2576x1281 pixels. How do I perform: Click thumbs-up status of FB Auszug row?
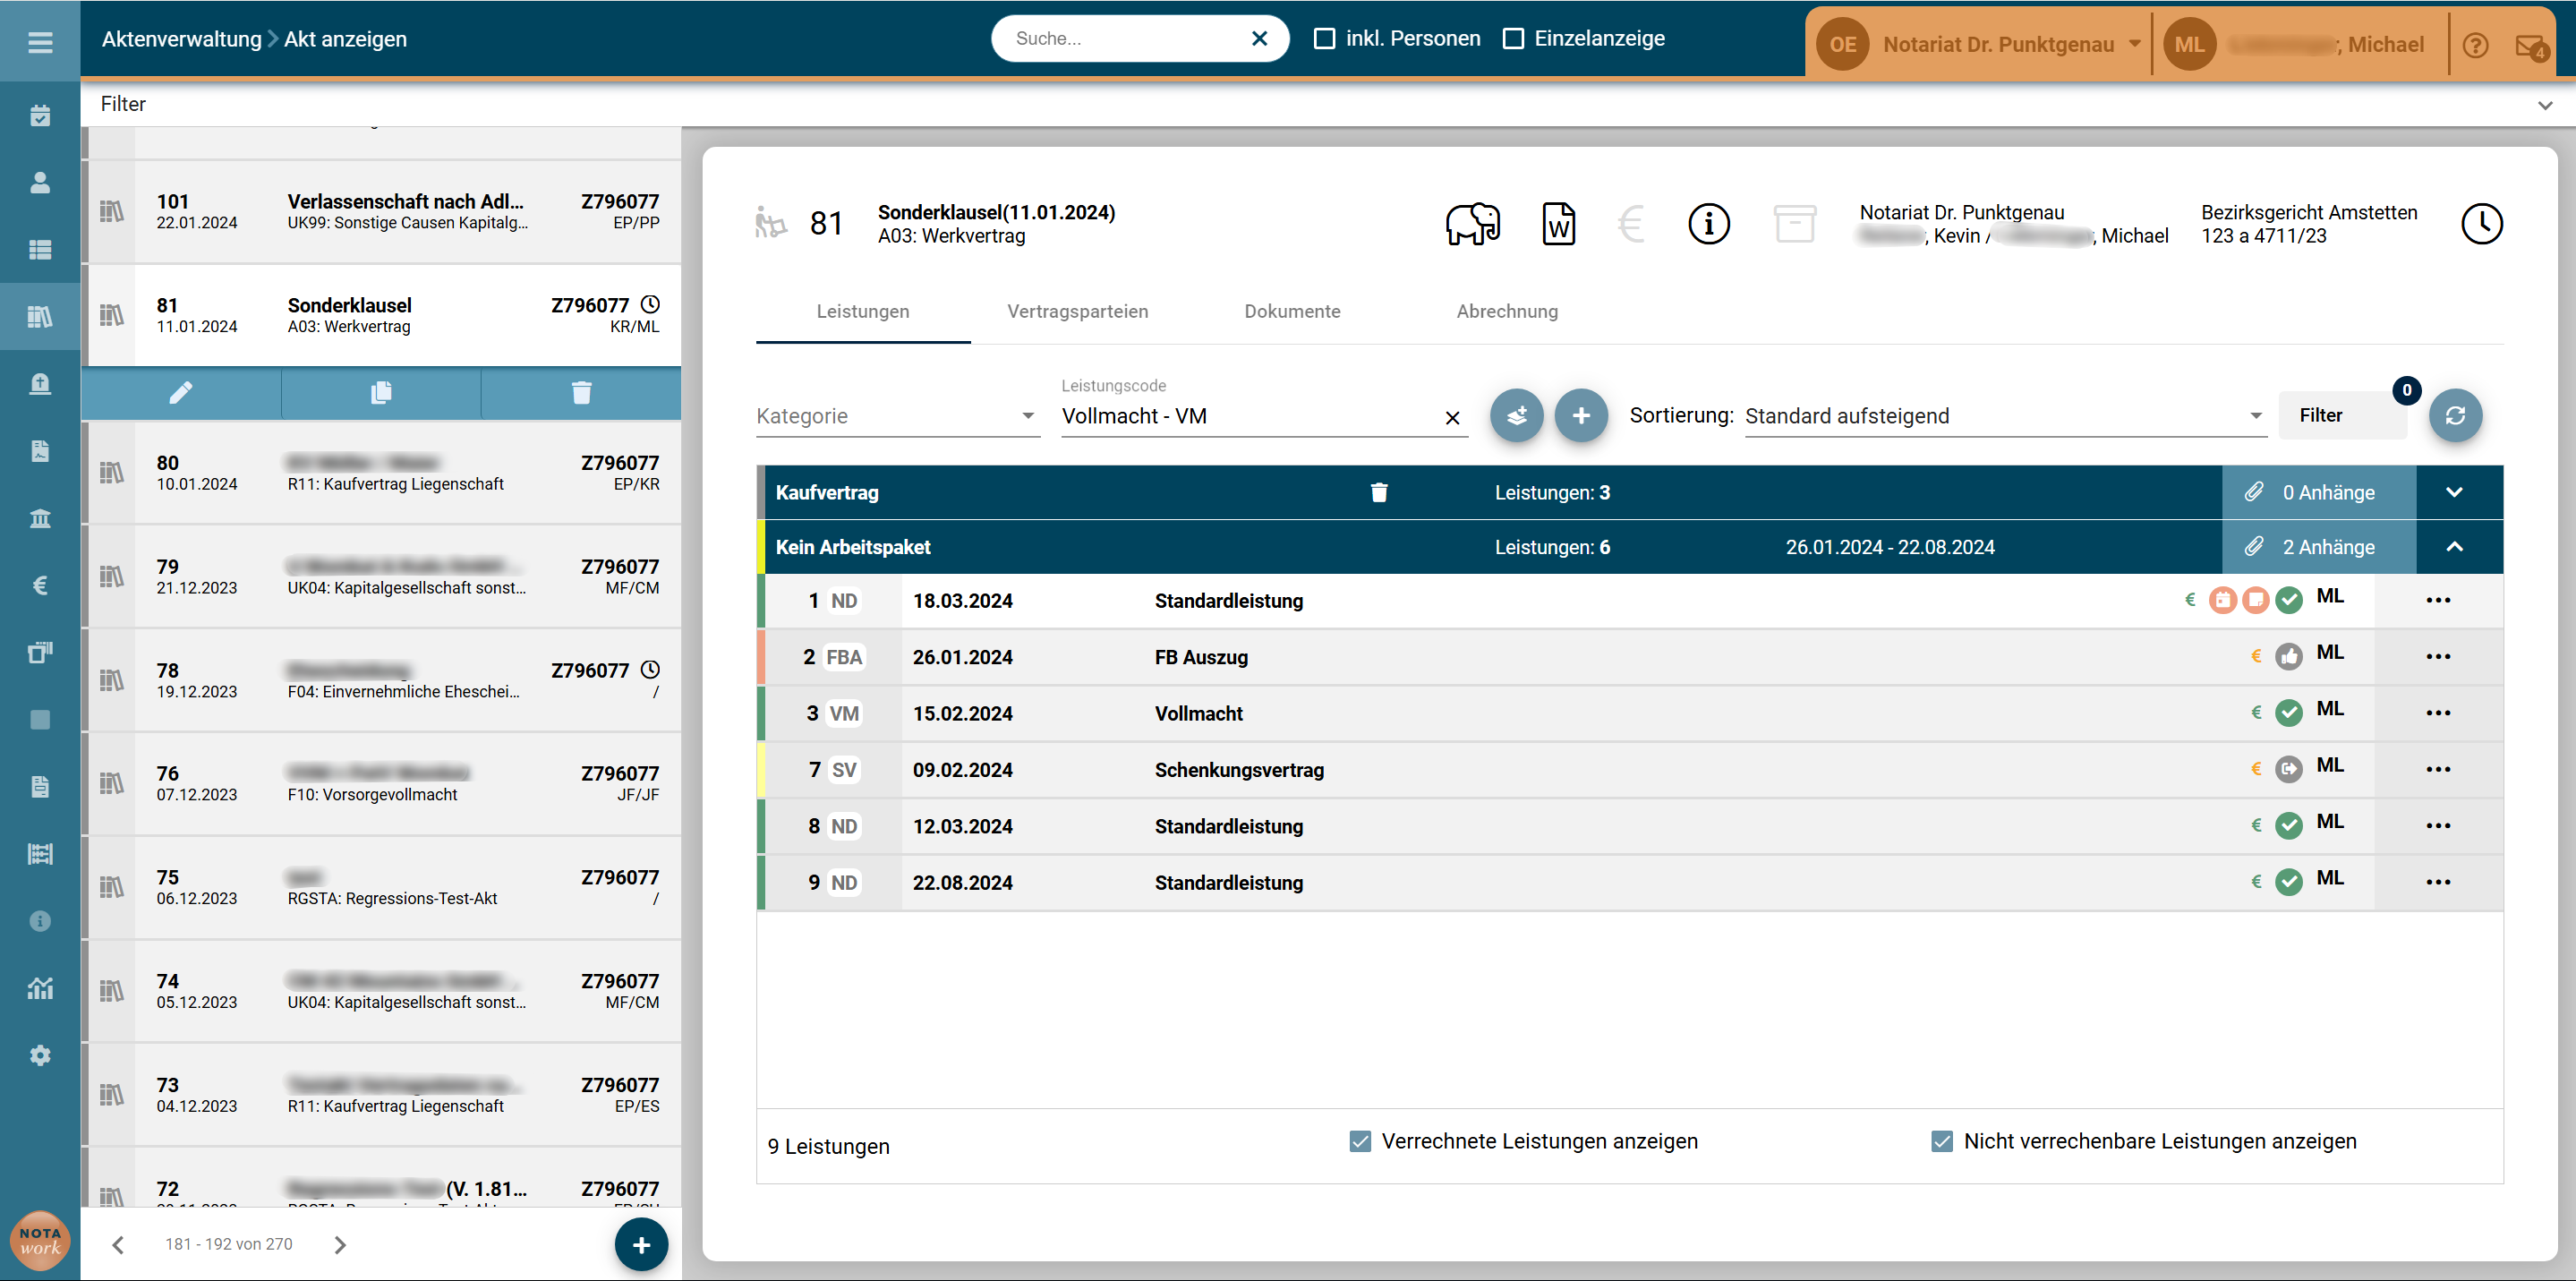tap(2289, 657)
